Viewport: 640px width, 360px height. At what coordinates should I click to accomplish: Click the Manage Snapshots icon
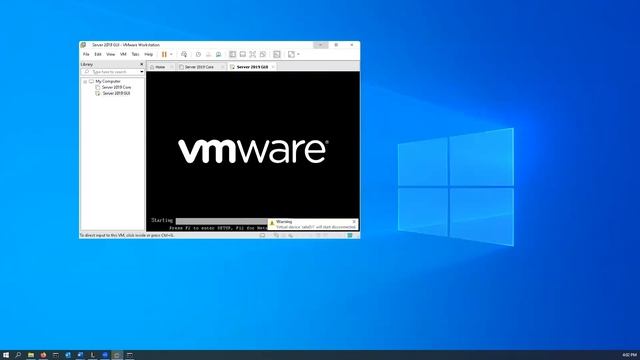click(218, 54)
